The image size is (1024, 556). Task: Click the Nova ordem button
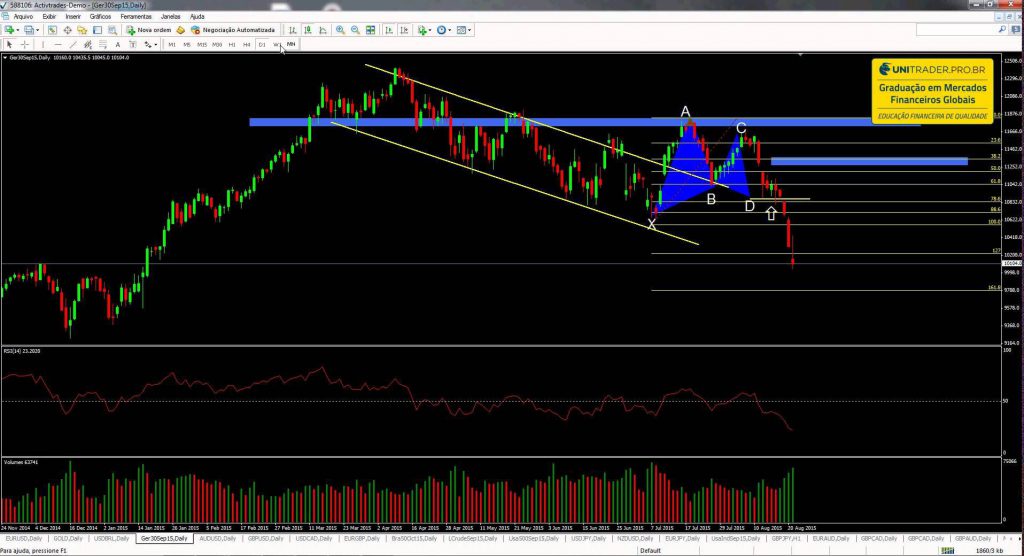pyautogui.click(x=149, y=30)
